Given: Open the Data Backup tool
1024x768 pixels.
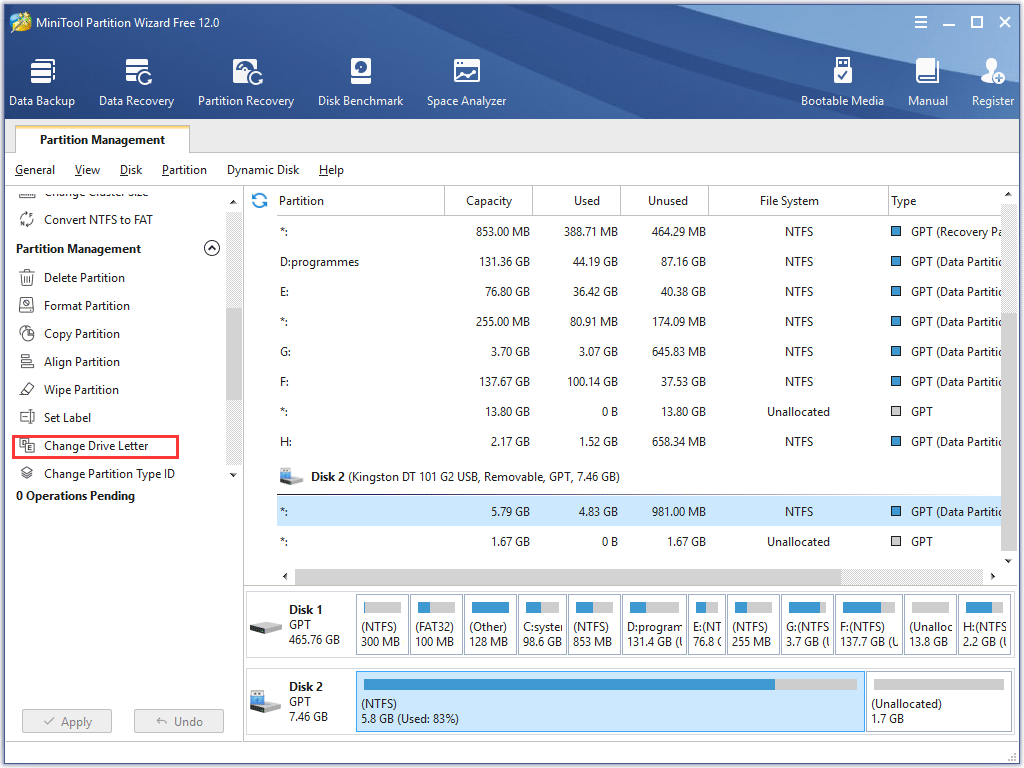Looking at the screenshot, I should click(x=42, y=82).
